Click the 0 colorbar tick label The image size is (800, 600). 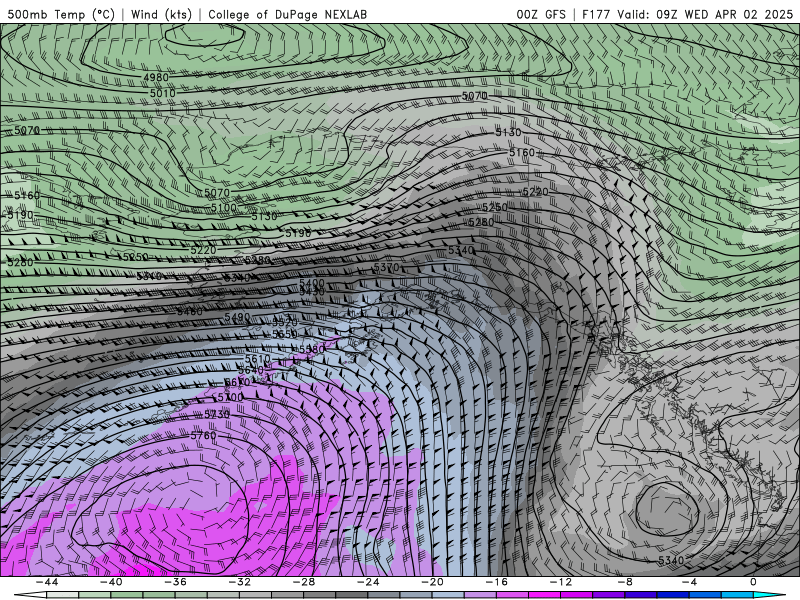point(754,582)
